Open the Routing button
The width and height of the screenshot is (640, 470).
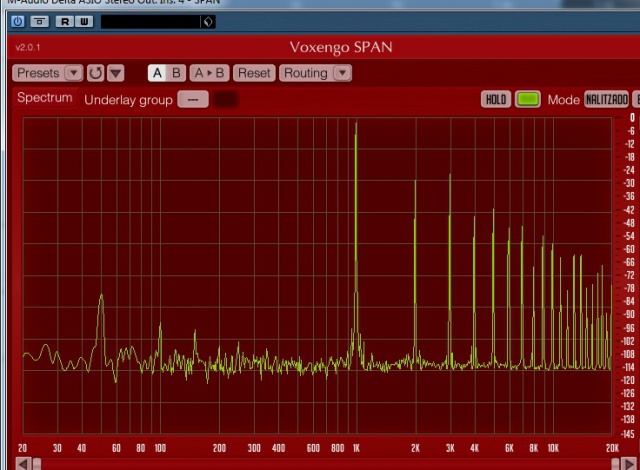click(x=306, y=73)
